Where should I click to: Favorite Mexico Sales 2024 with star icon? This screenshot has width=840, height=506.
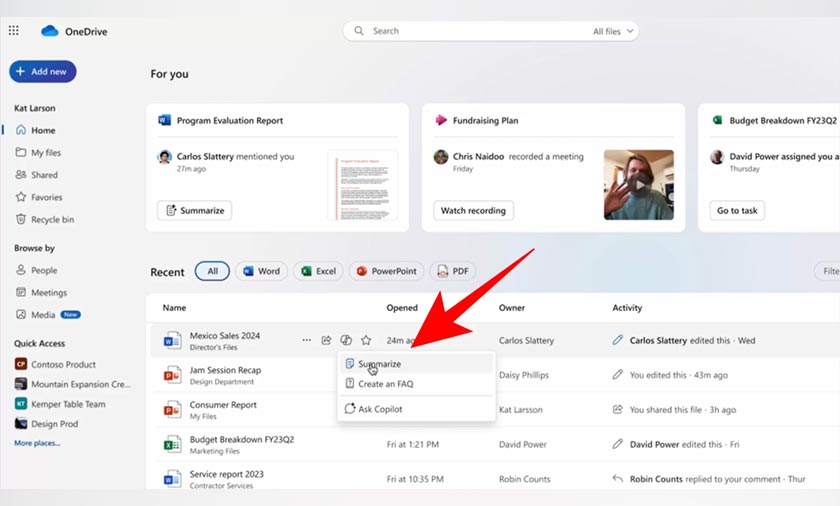[366, 340]
